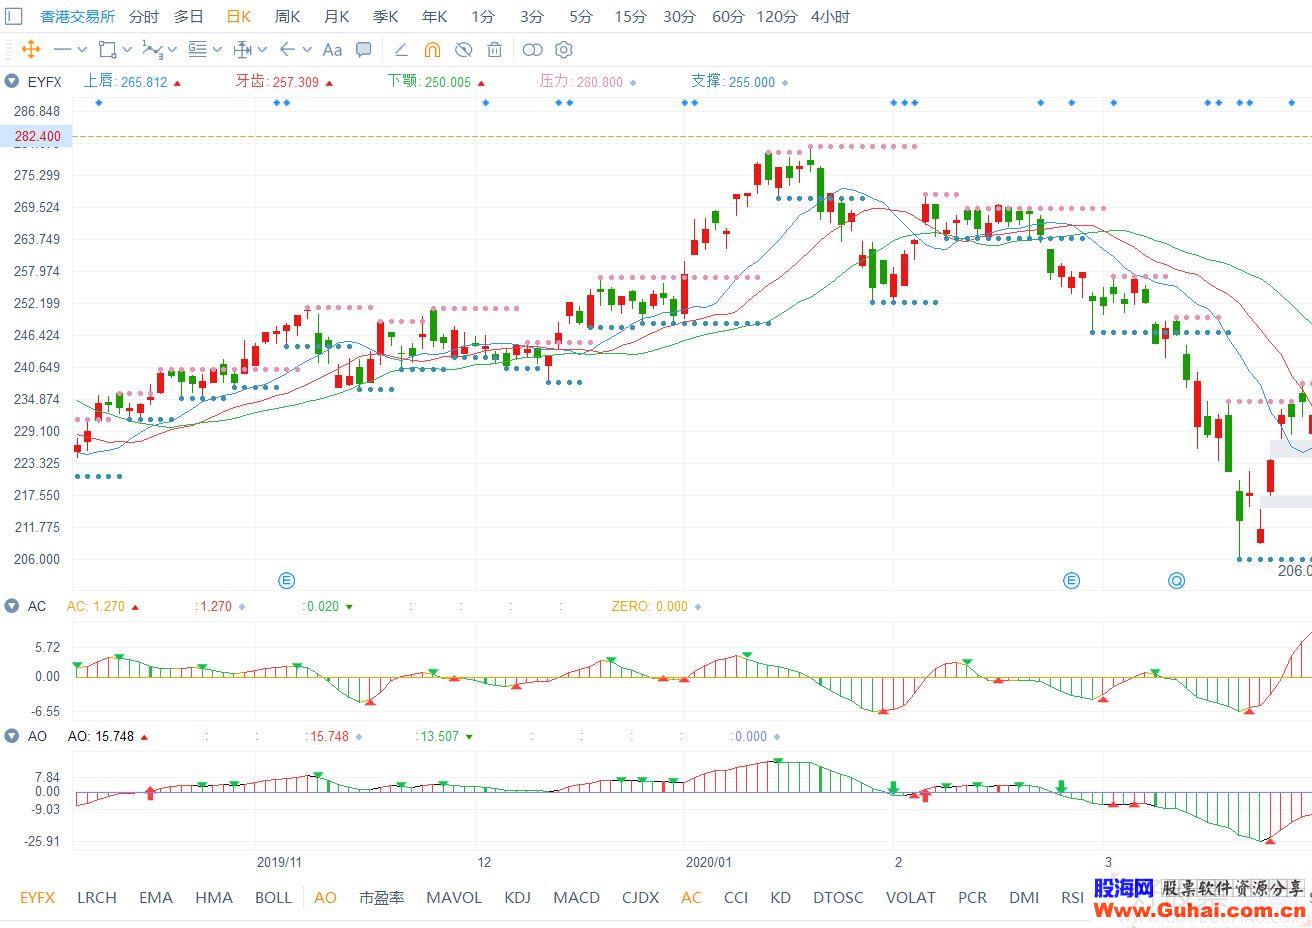Screen dimensions: 1312x928
Task: Enable the EMA indicator
Action: click(x=156, y=897)
